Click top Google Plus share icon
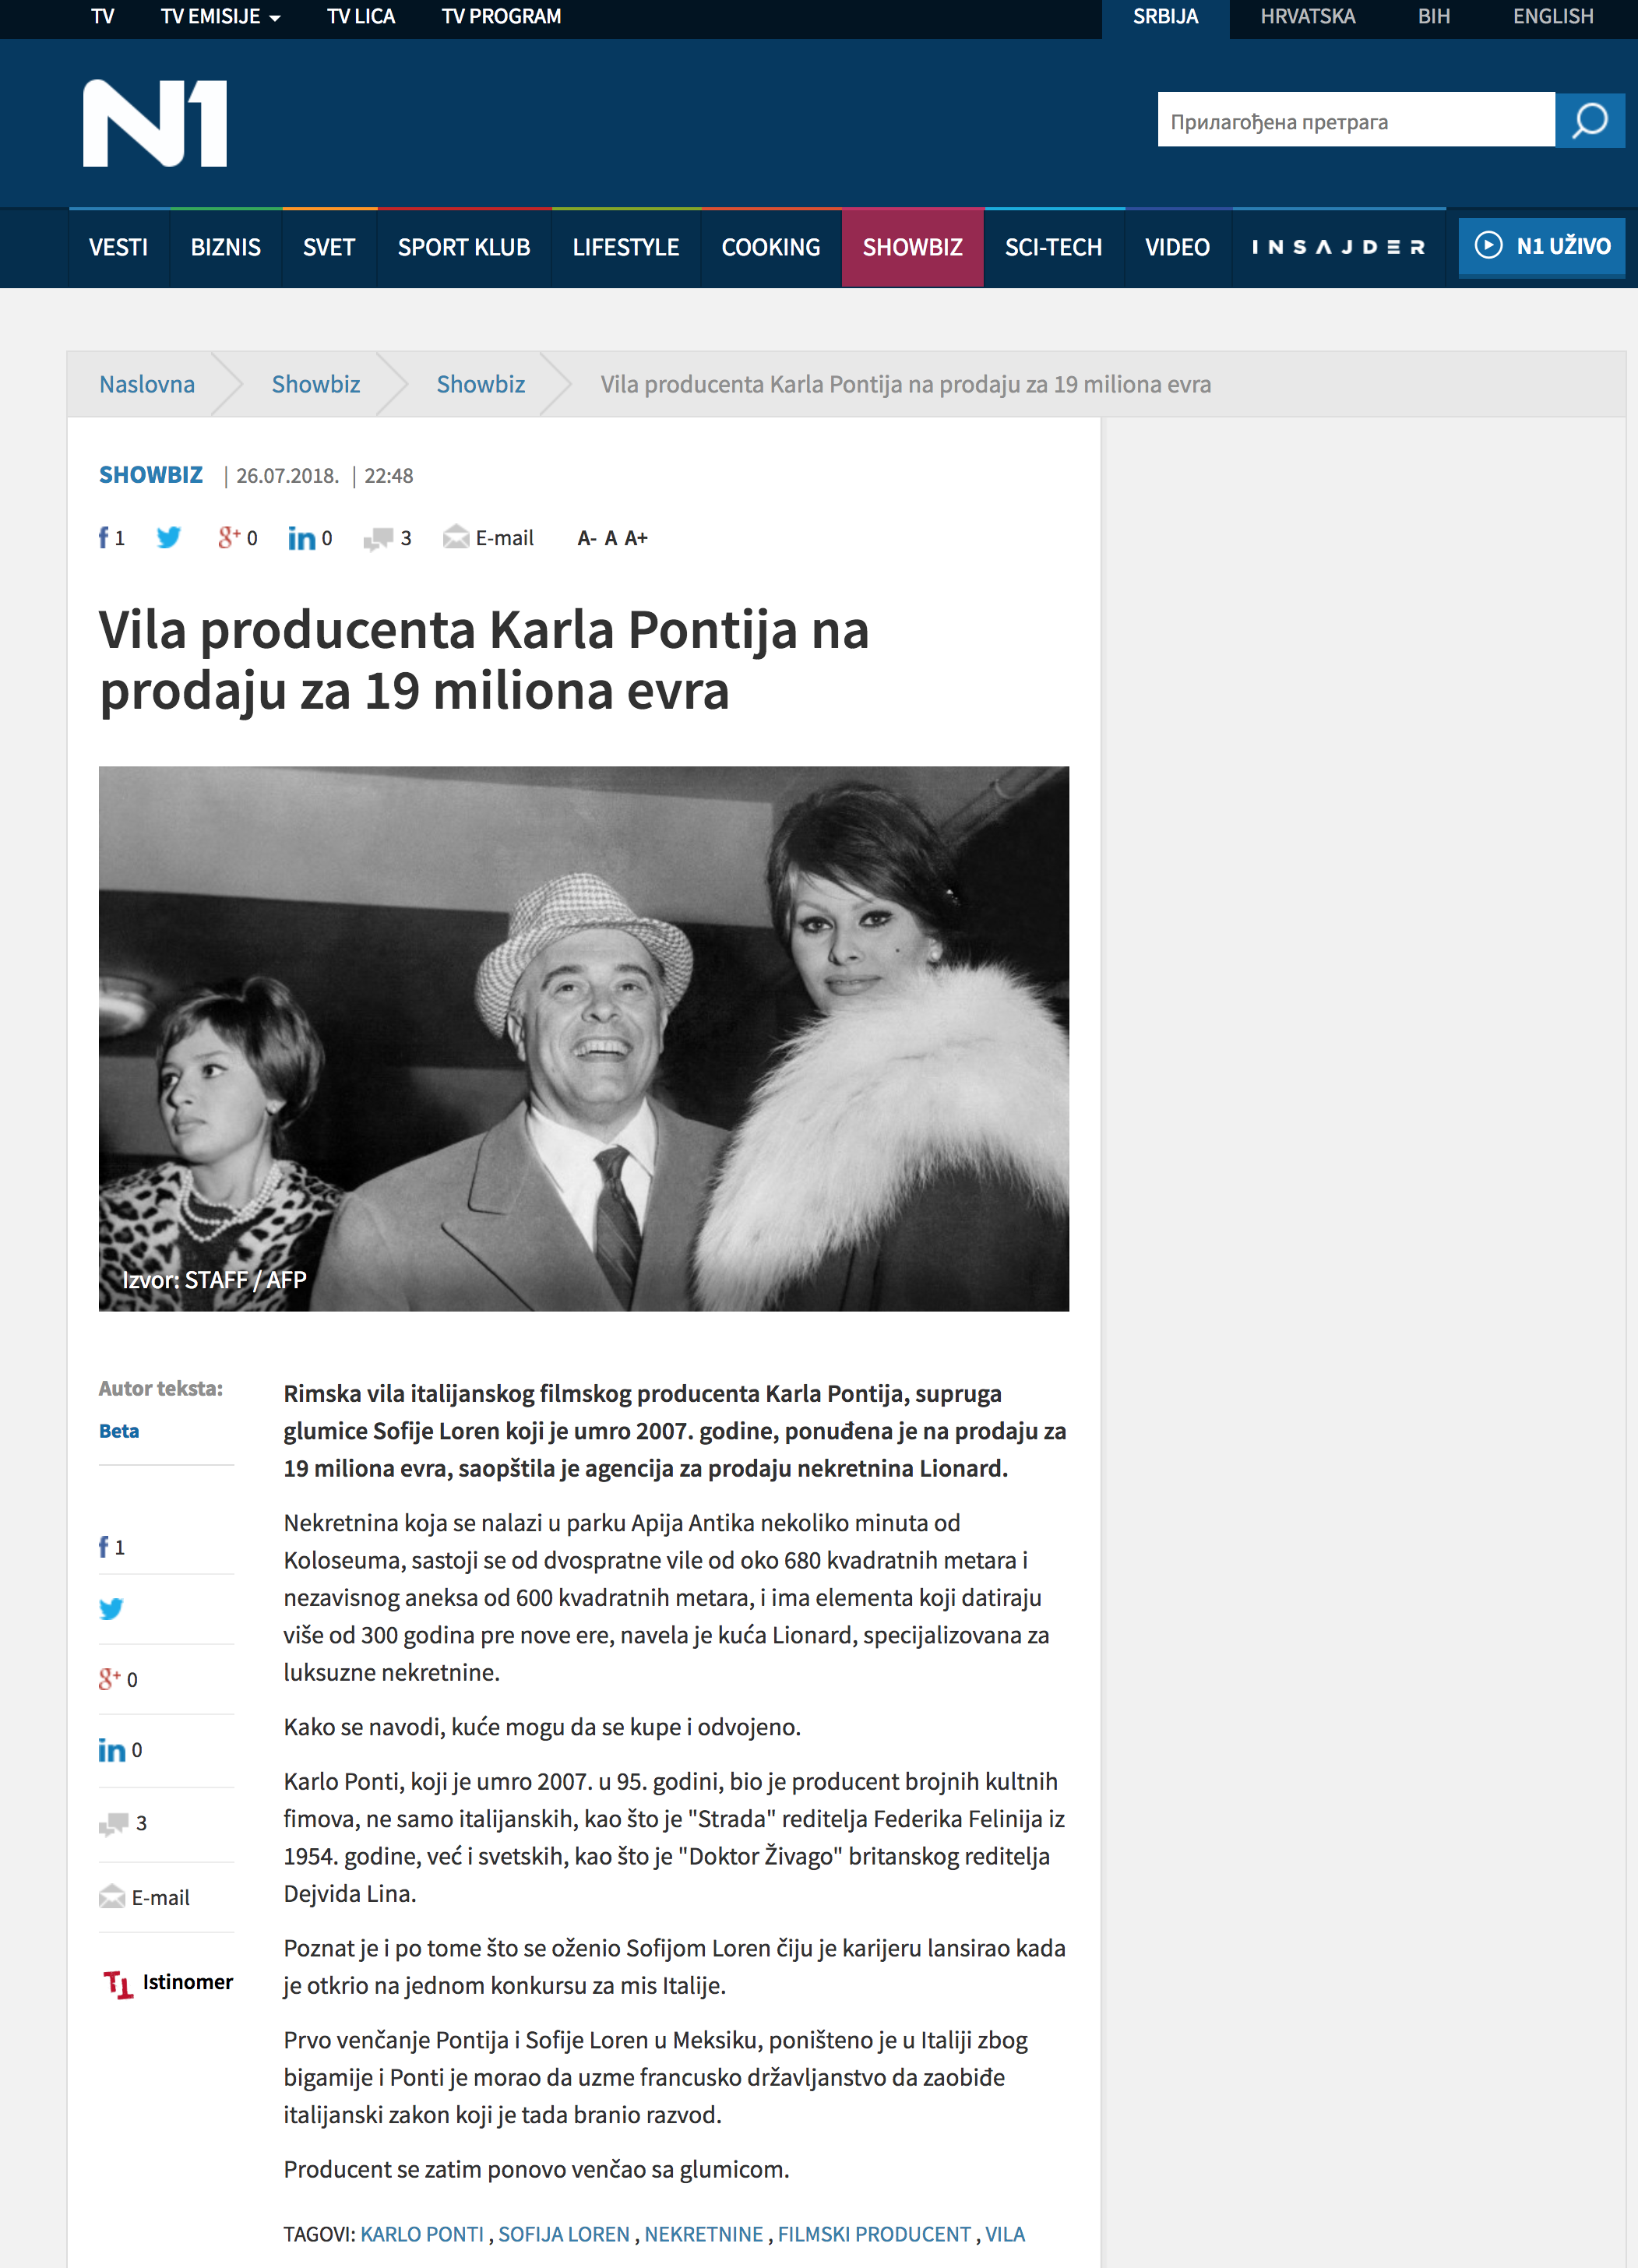The width and height of the screenshot is (1638, 2268). (x=228, y=538)
